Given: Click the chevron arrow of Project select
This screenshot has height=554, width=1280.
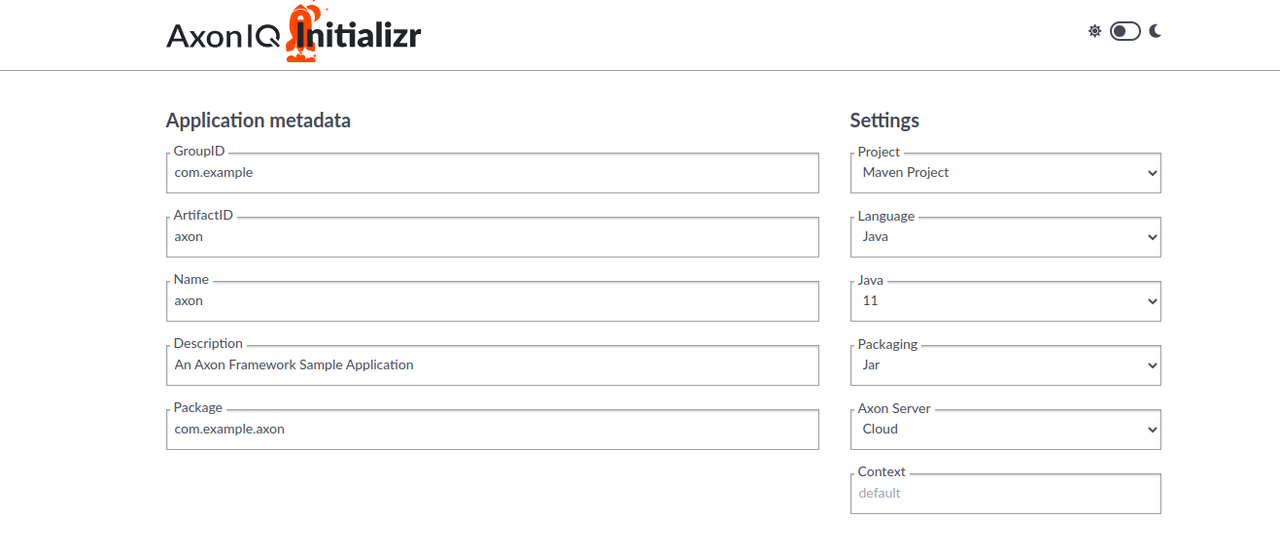Looking at the screenshot, I should (x=1152, y=174).
